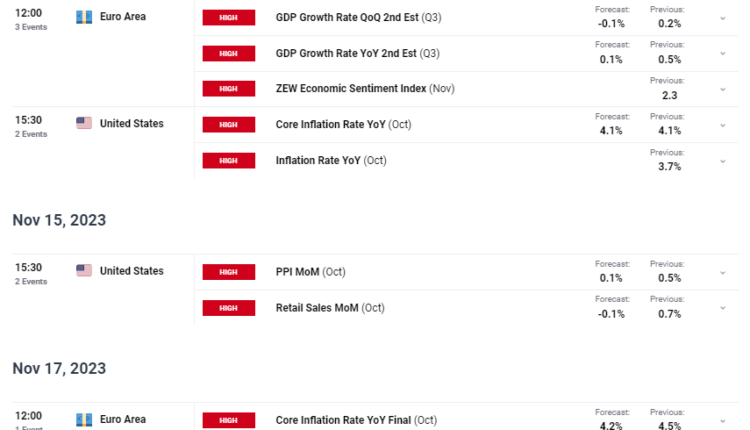Click the HIGH badge for ZEW Economic Sentiment Index

click(228, 89)
